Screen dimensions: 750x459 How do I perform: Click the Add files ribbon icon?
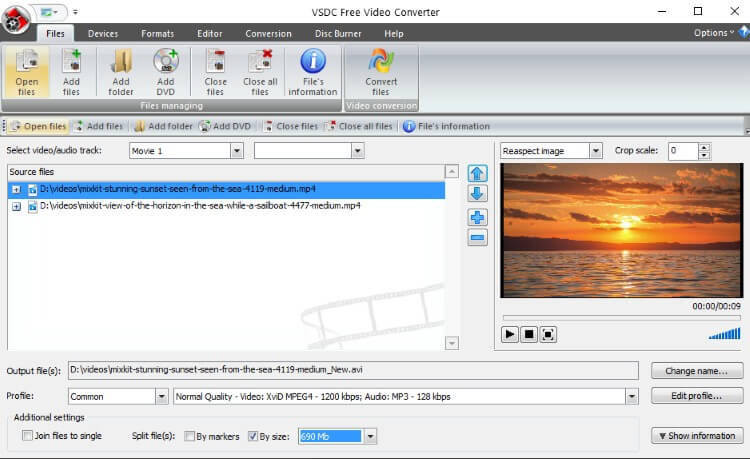[x=71, y=72]
